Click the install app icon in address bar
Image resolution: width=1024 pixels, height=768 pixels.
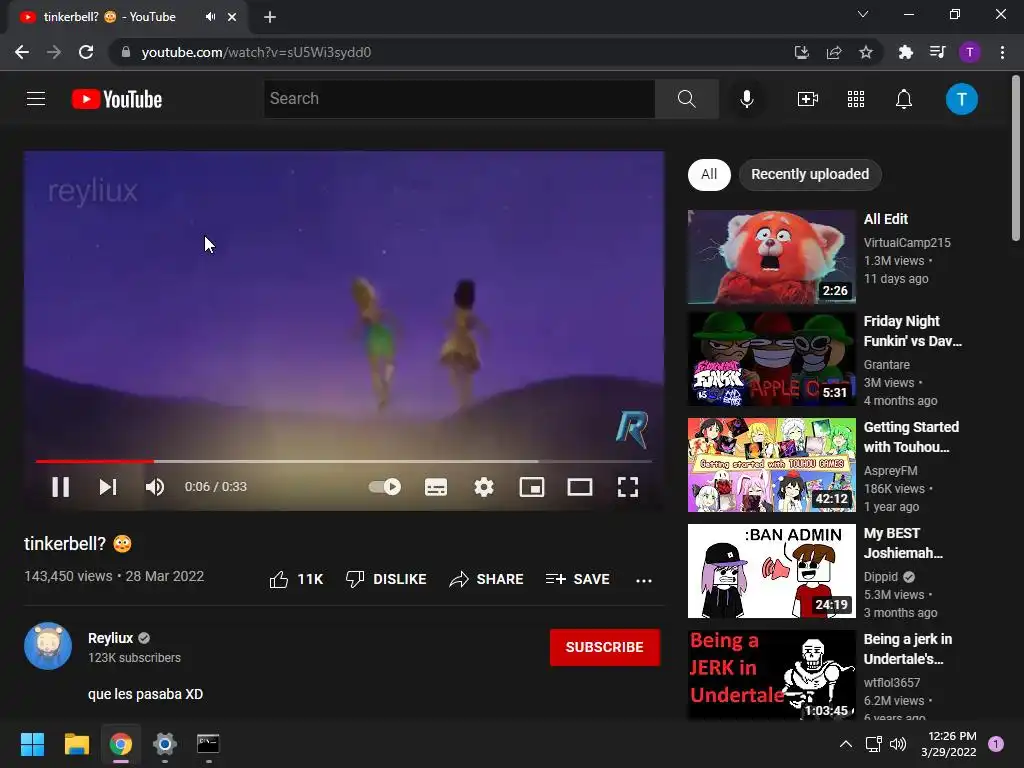point(802,52)
